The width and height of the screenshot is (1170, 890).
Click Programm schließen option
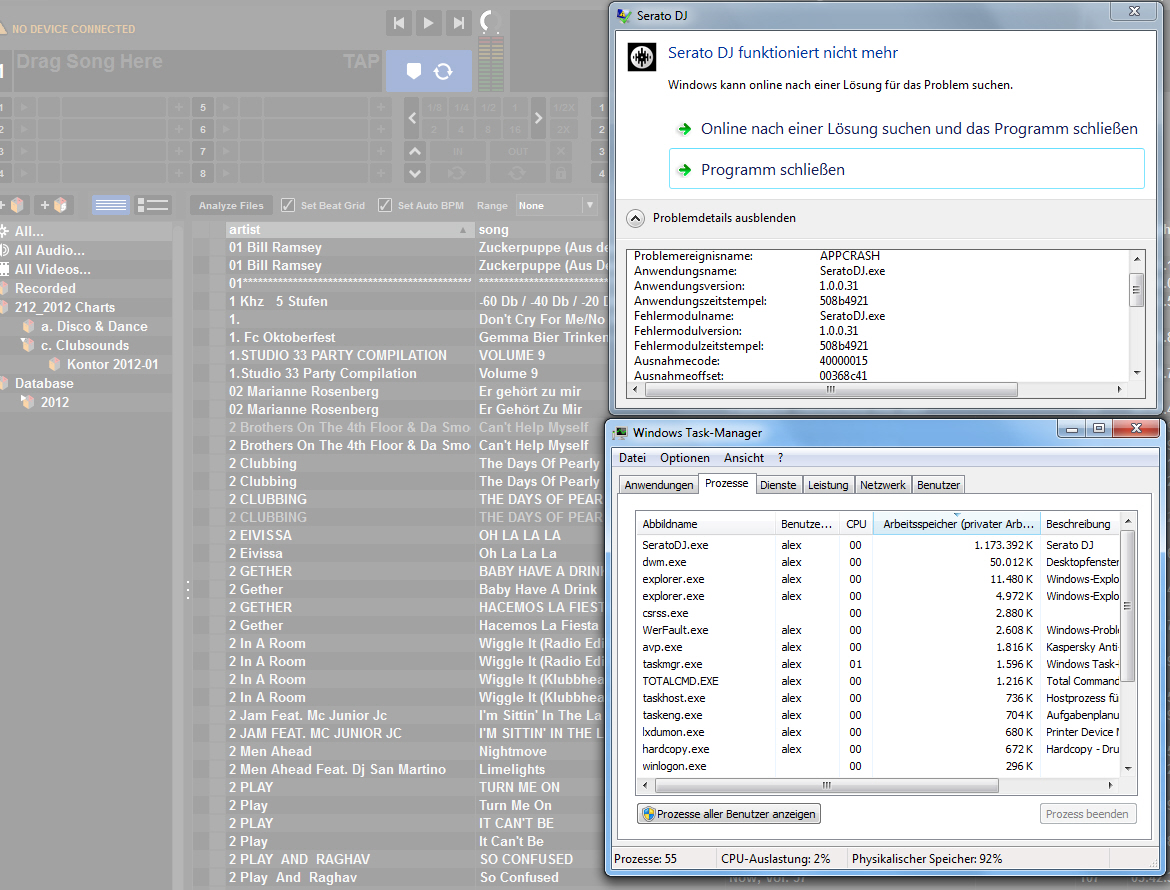click(907, 169)
